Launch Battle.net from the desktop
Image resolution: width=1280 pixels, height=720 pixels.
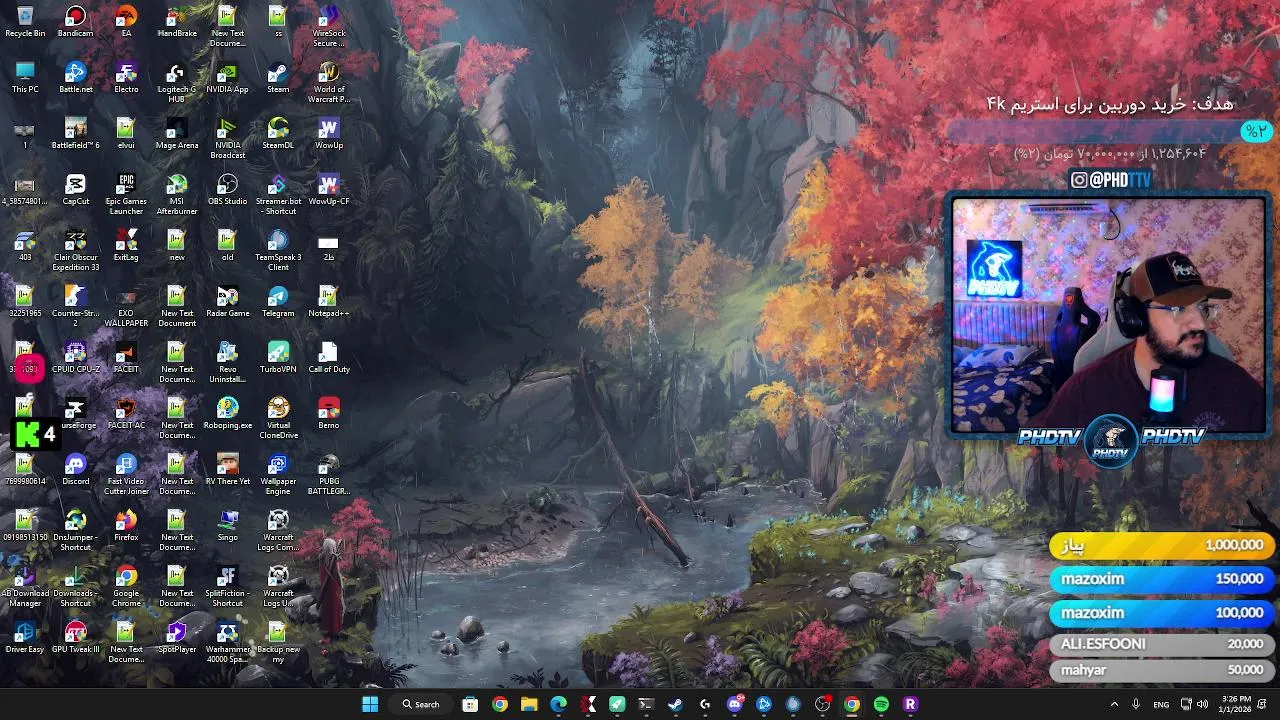76,78
